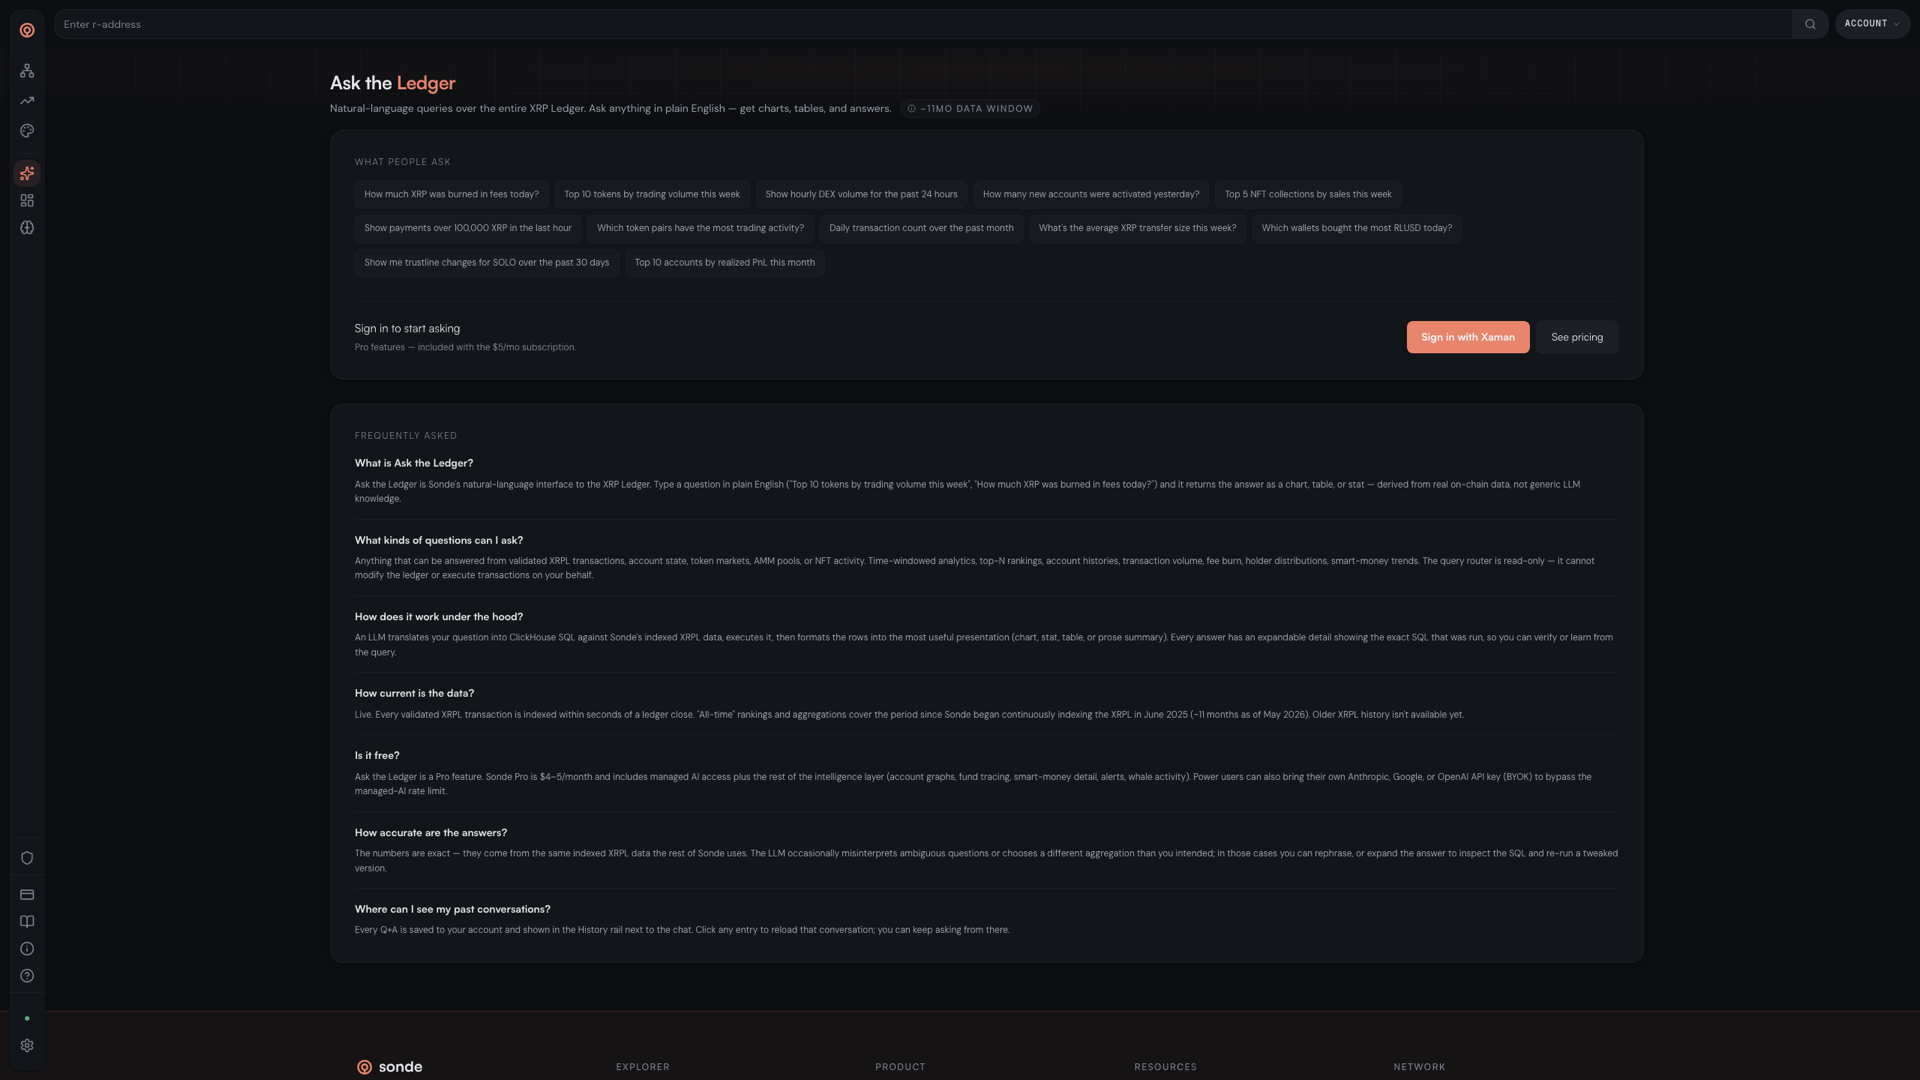Click the See pricing button
The image size is (1920, 1080).
pyautogui.click(x=1577, y=337)
